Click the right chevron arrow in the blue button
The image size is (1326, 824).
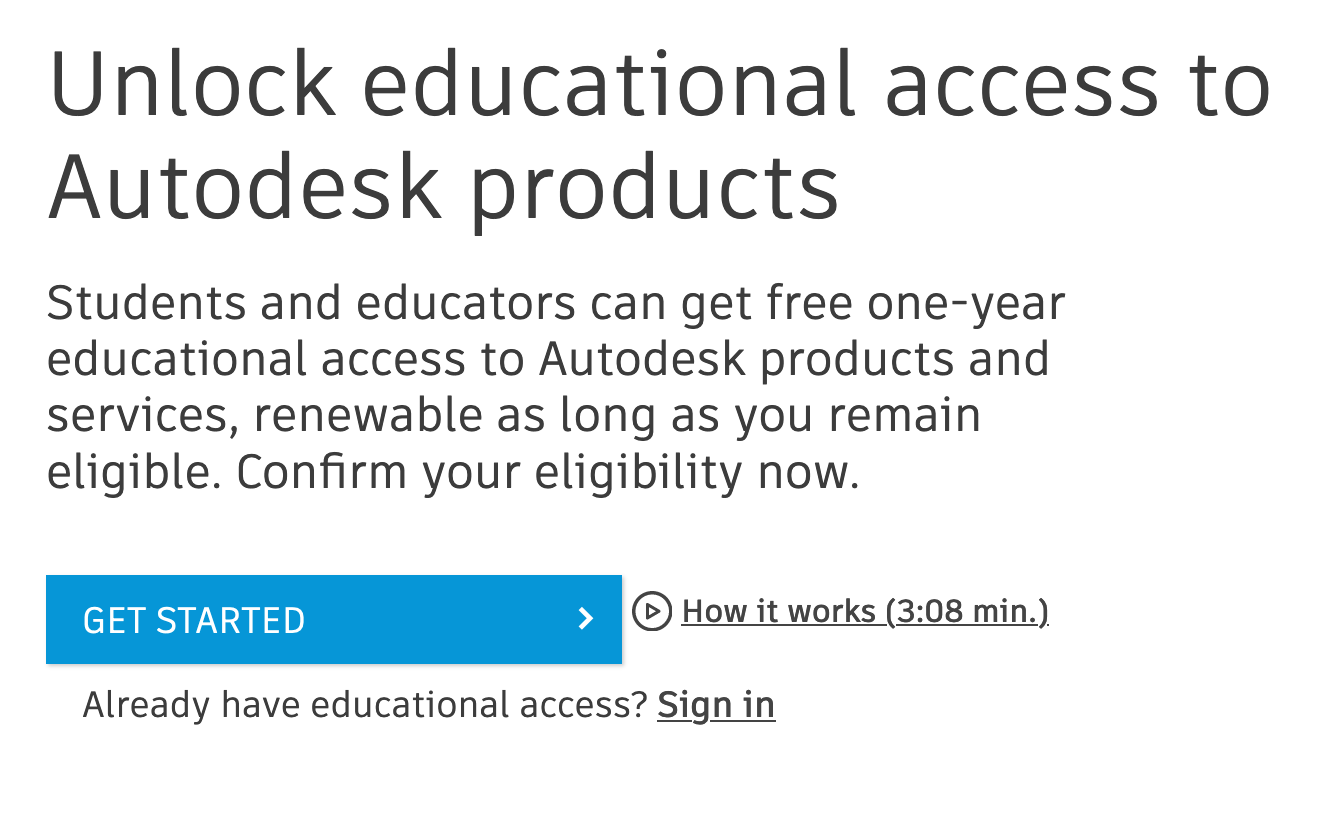pyautogui.click(x=586, y=619)
